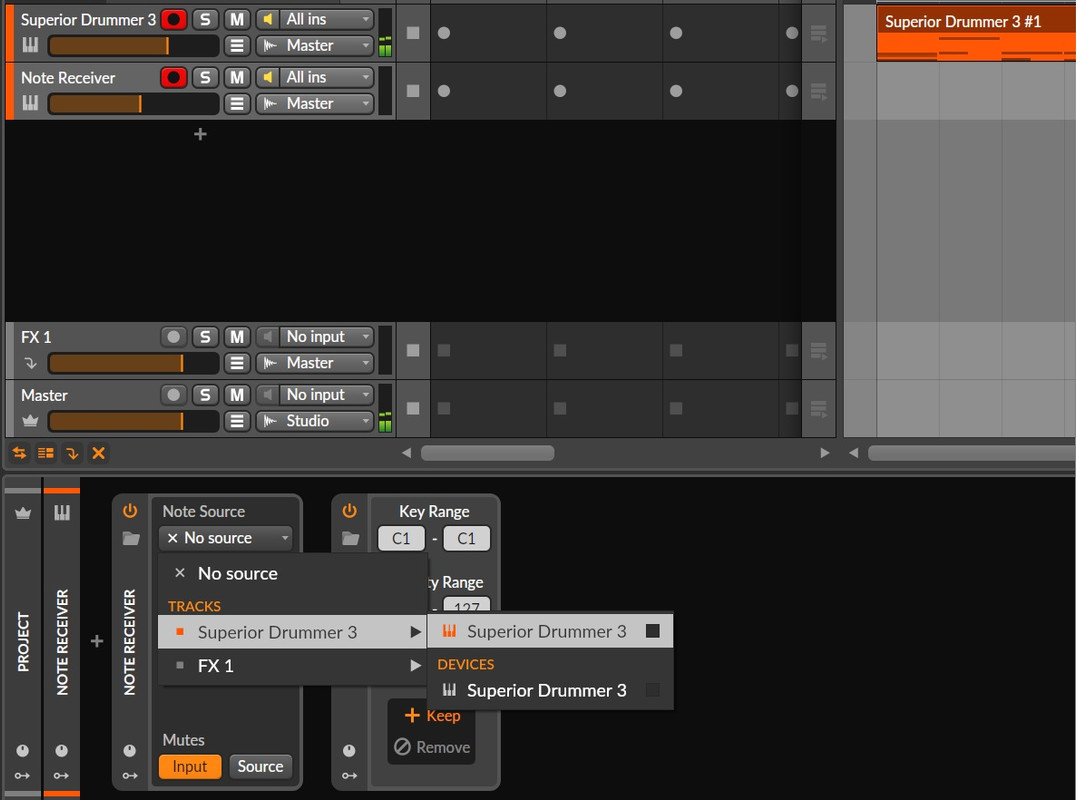This screenshot has width=1077, height=800.
Task: Arm record on Superior Drummer 3 track
Action: [x=173, y=19]
